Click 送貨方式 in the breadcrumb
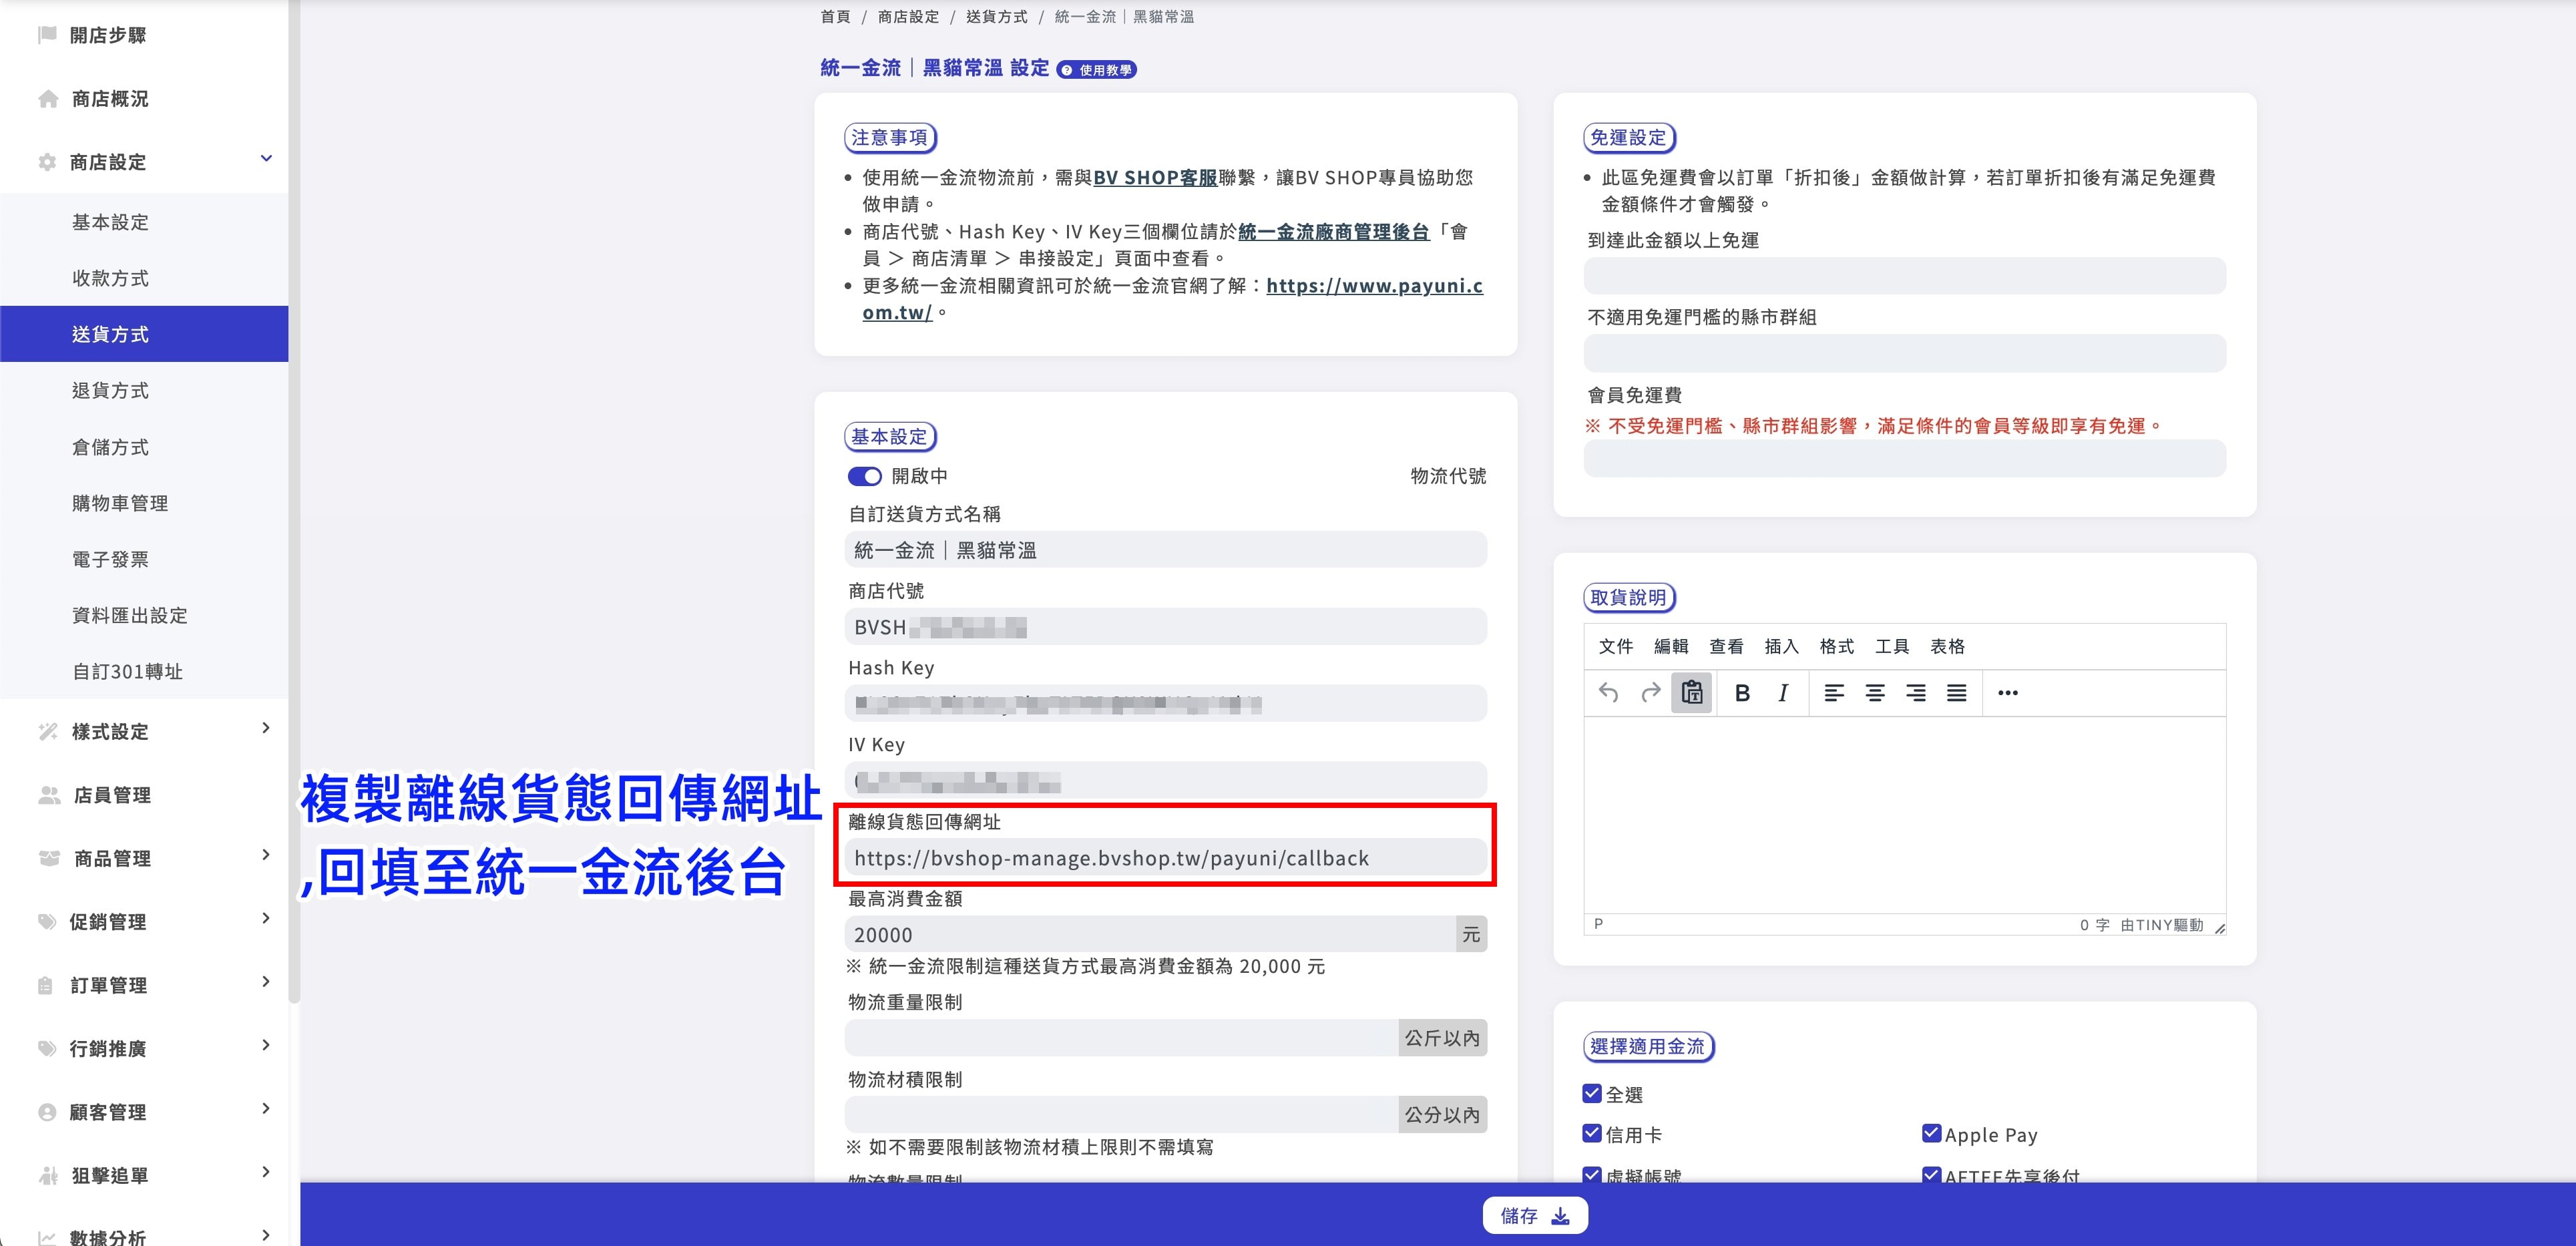 tap(996, 17)
